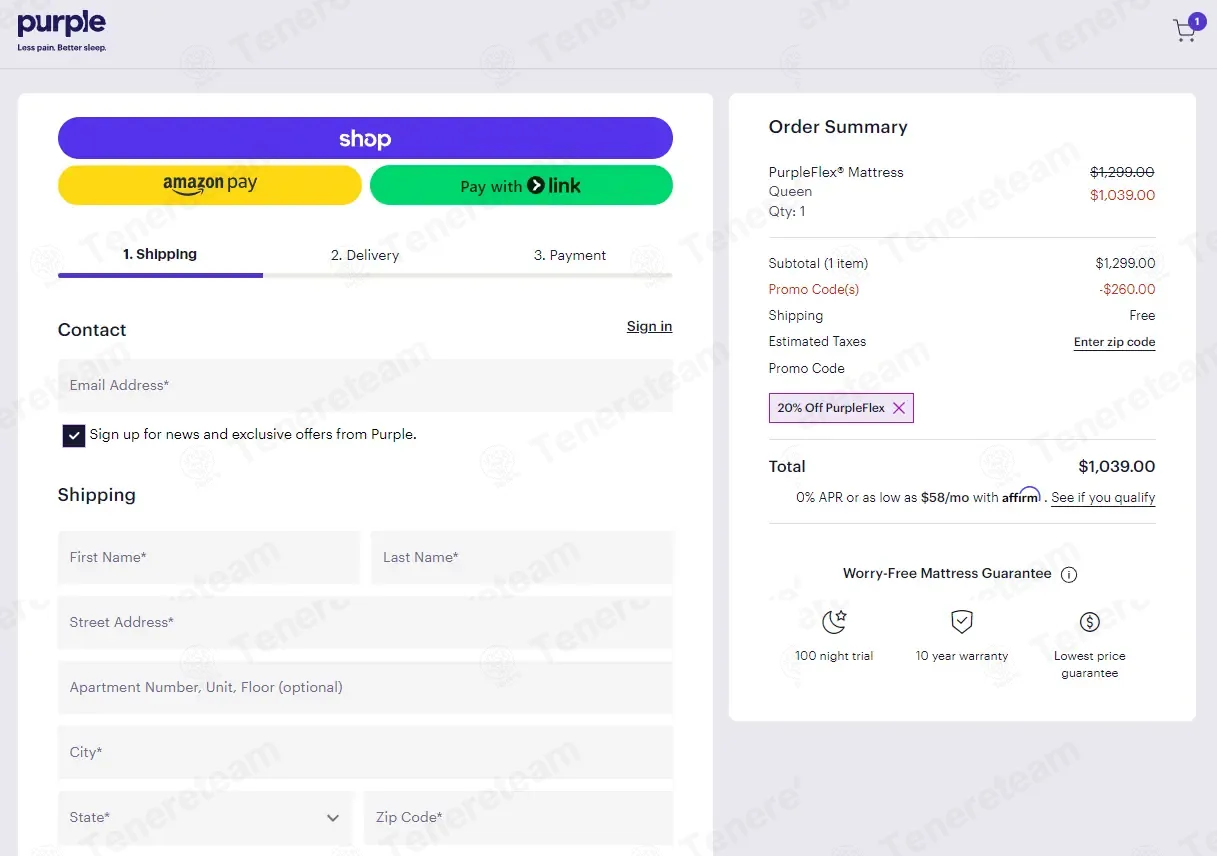
Task: Switch to the 1. Shipping step
Action: pos(160,254)
